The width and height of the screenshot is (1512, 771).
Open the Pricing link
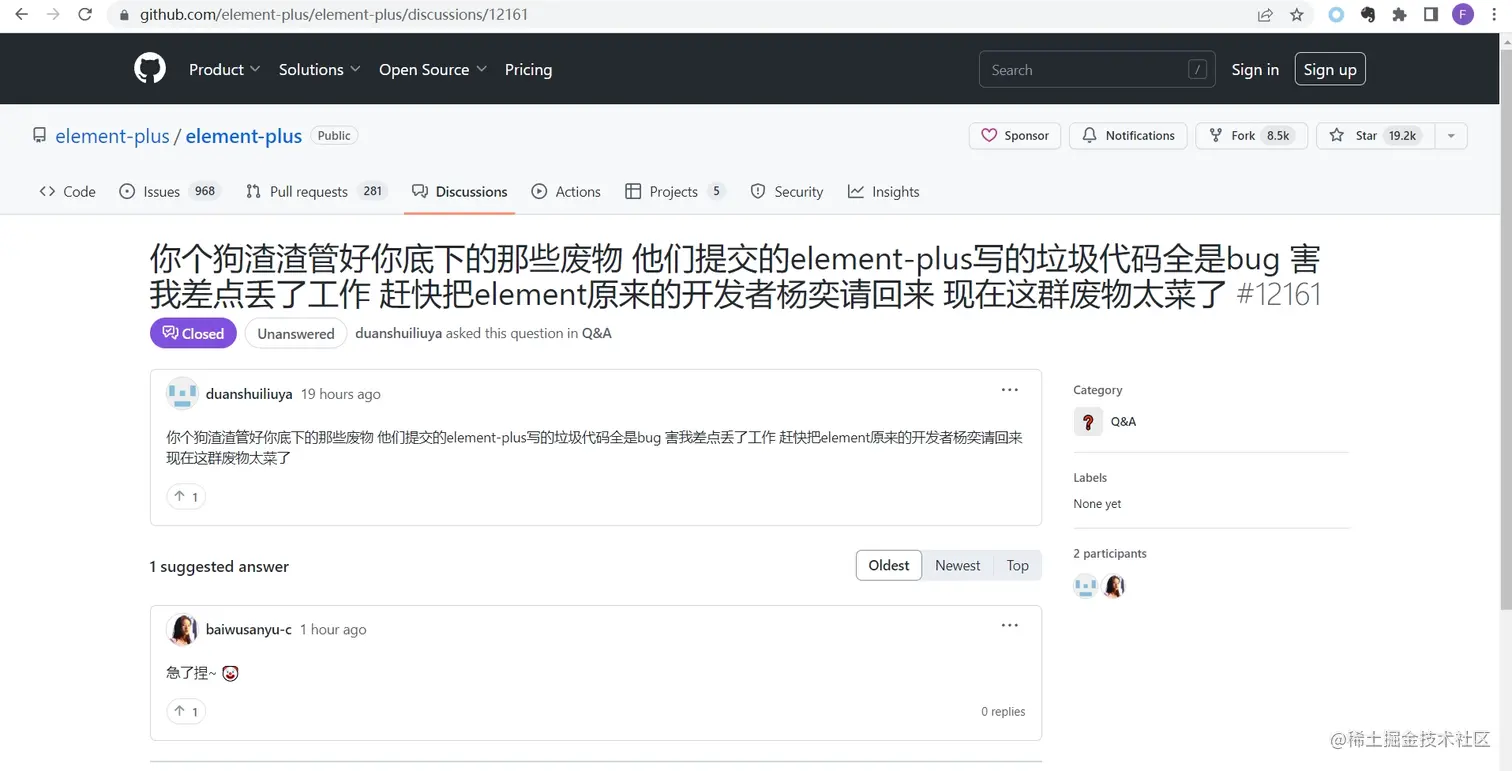point(528,69)
